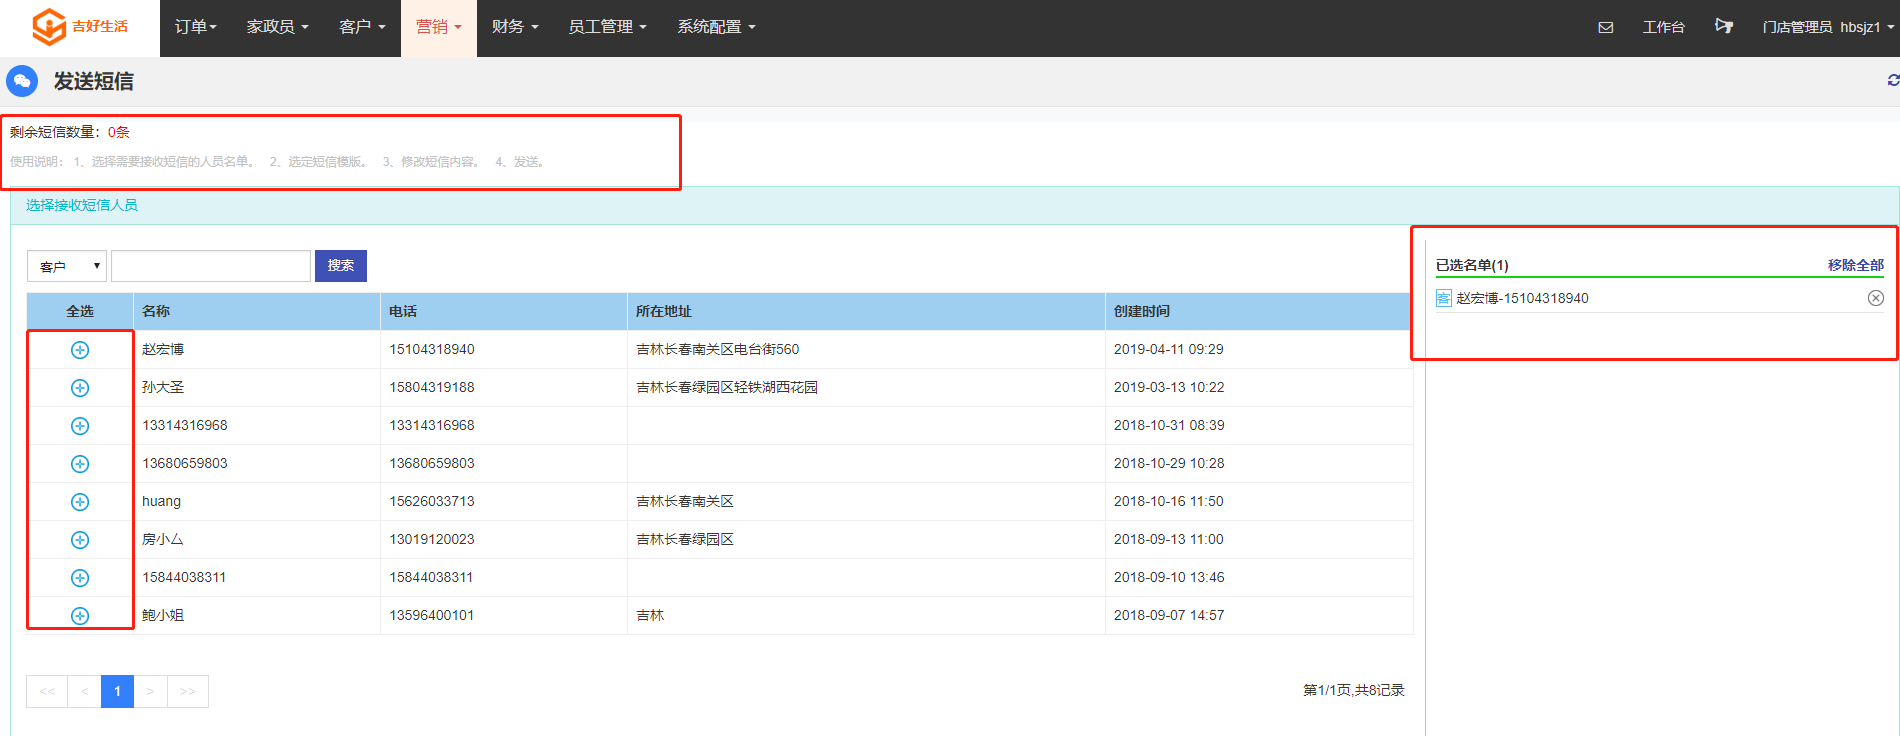This screenshot has height=736, width=1900.
Task: Click phone cell 13596400101
Action: (432, 615)
